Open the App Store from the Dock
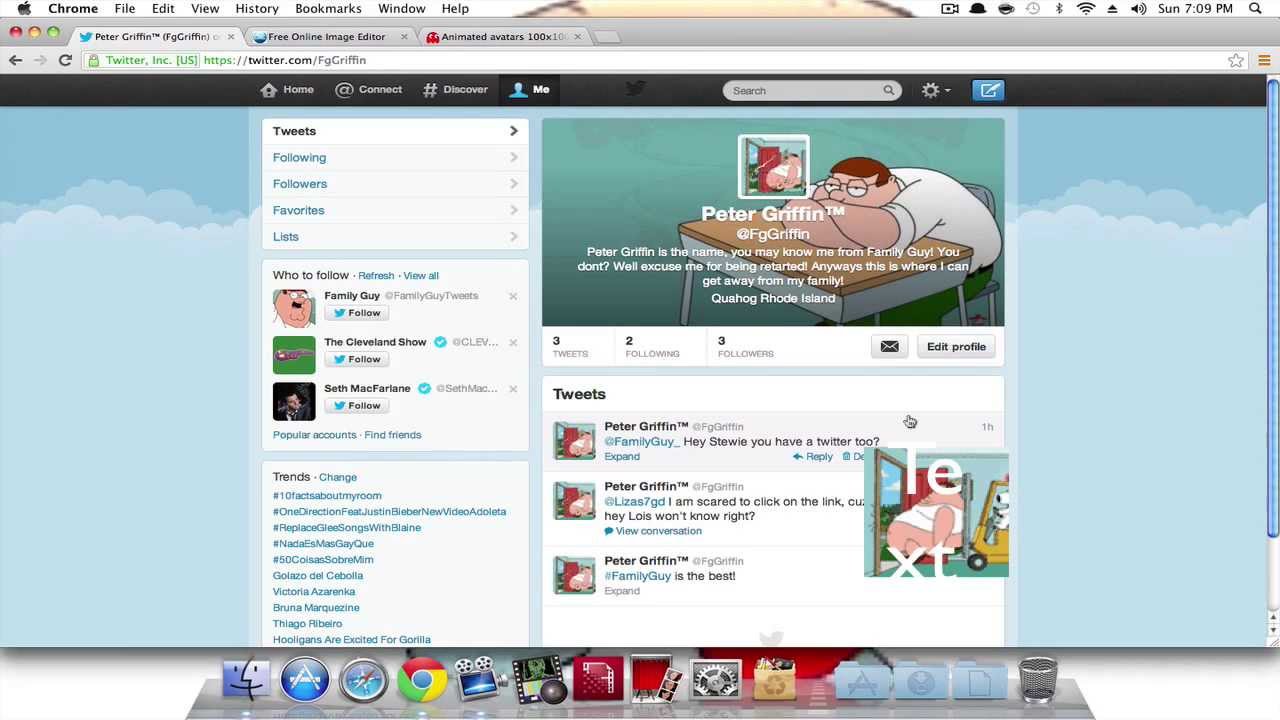Screen dimensions: 1280x720 [x=305, y=681]
